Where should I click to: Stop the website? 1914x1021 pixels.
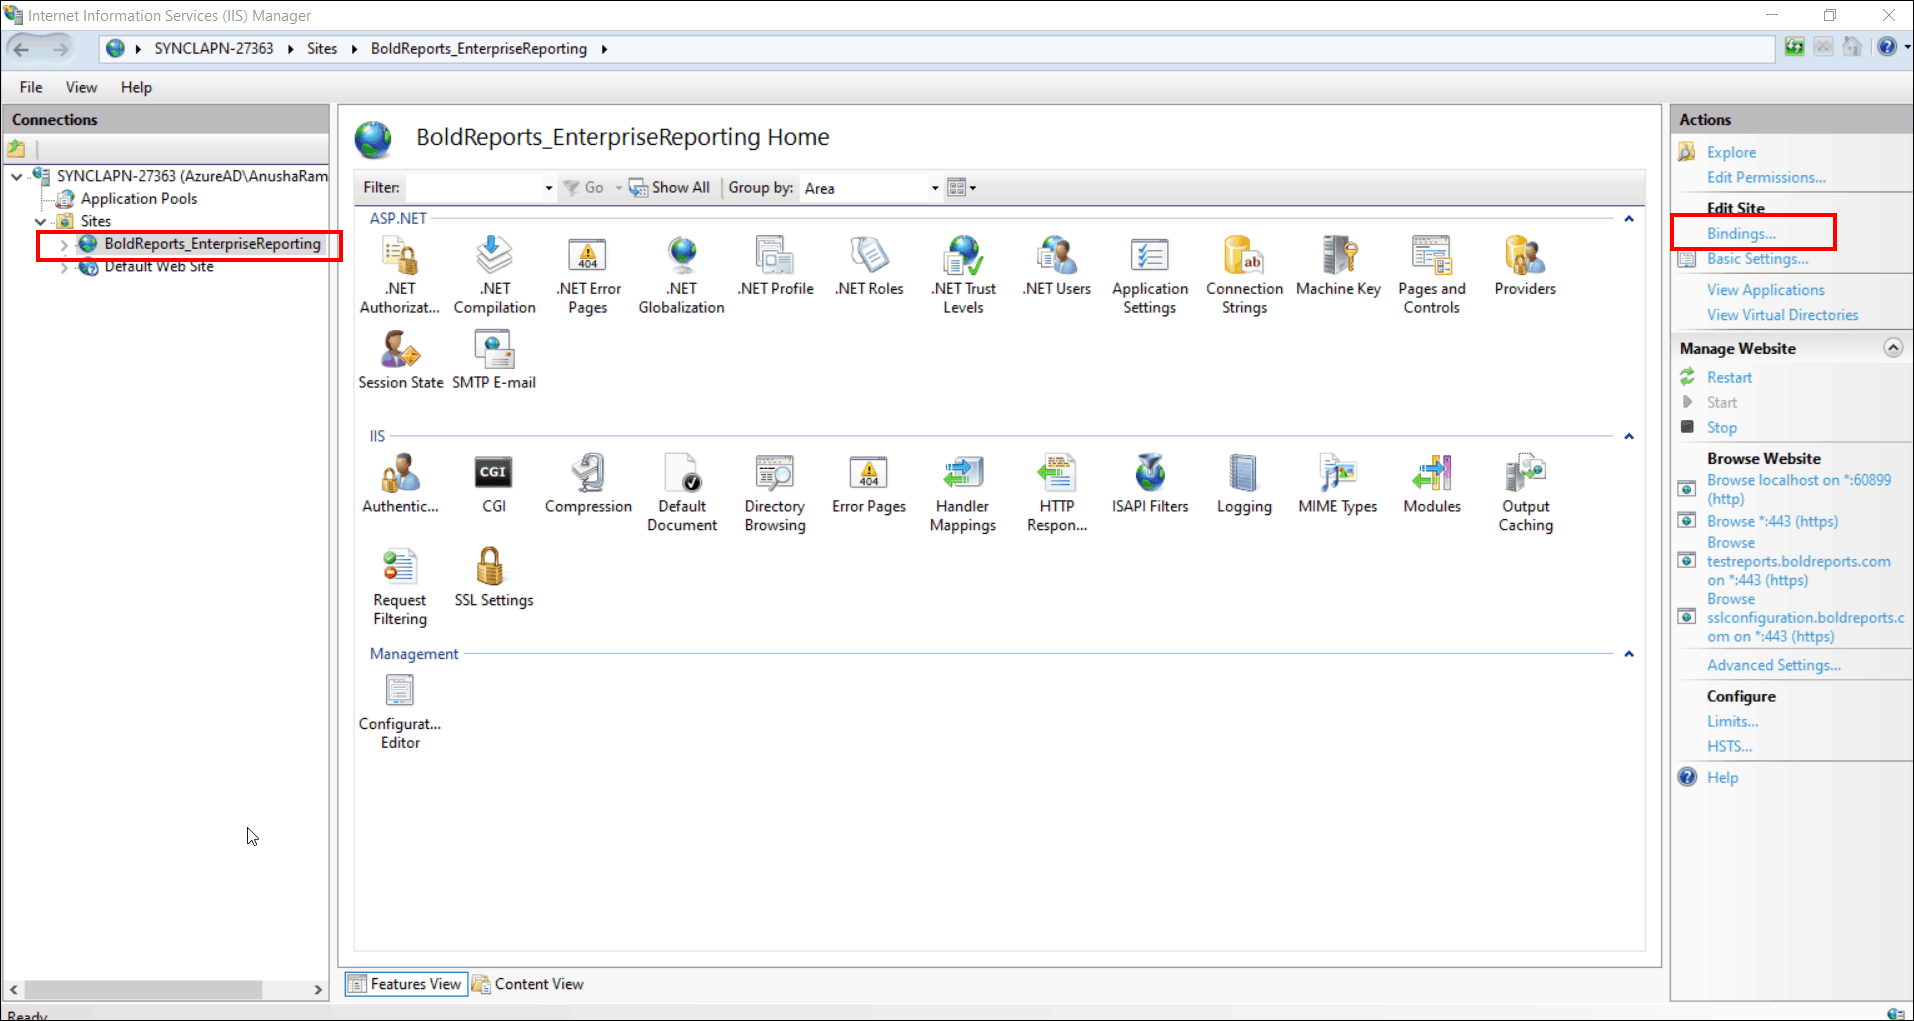(x=1721, y=427)
